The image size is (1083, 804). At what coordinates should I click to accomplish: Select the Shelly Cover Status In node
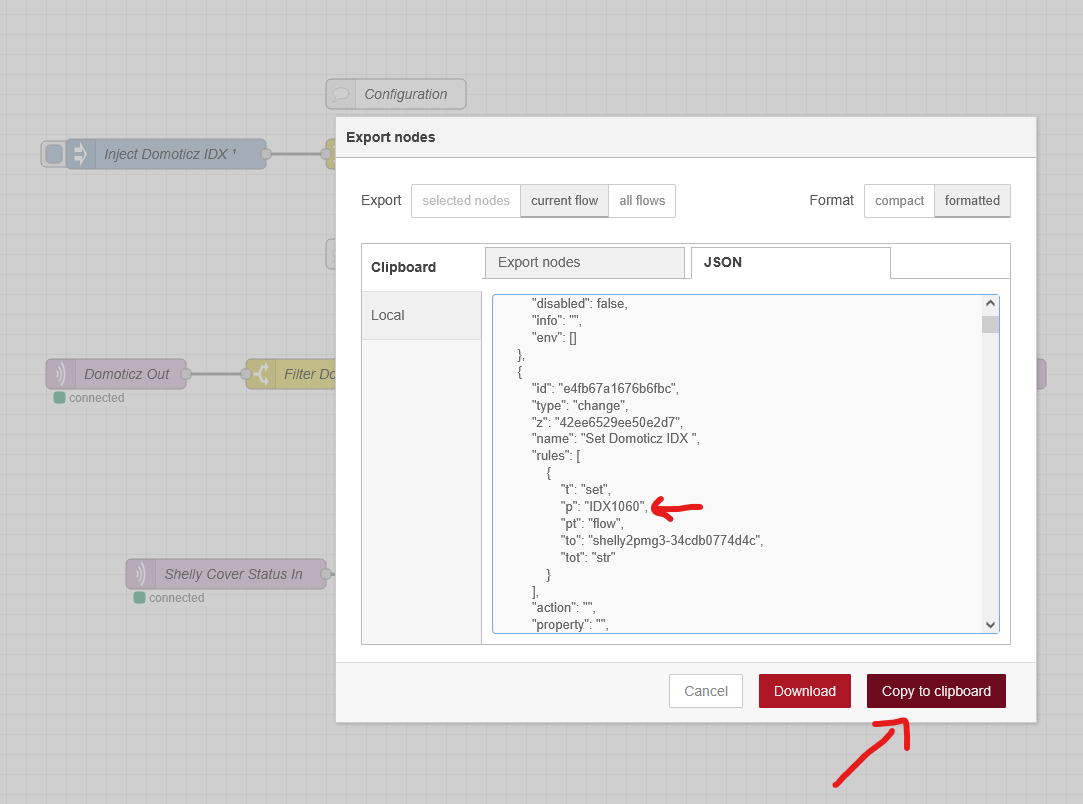tap(226, 574)
